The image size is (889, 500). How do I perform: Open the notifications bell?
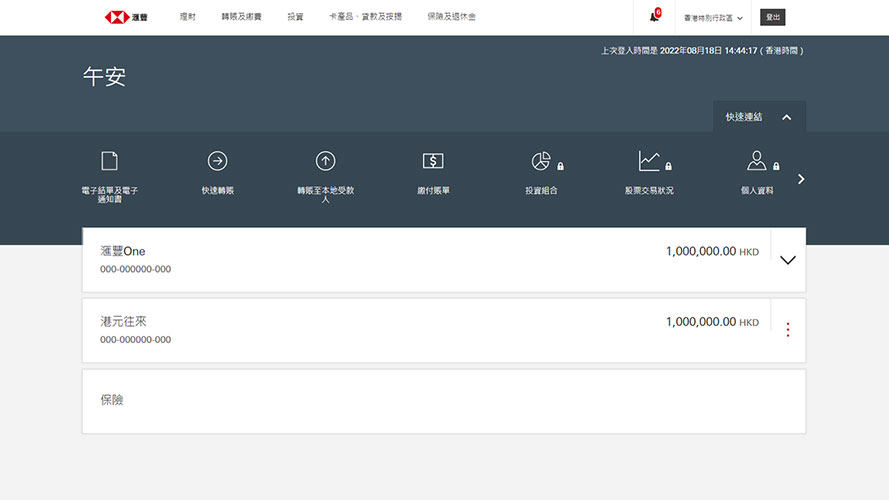(655, 16)
